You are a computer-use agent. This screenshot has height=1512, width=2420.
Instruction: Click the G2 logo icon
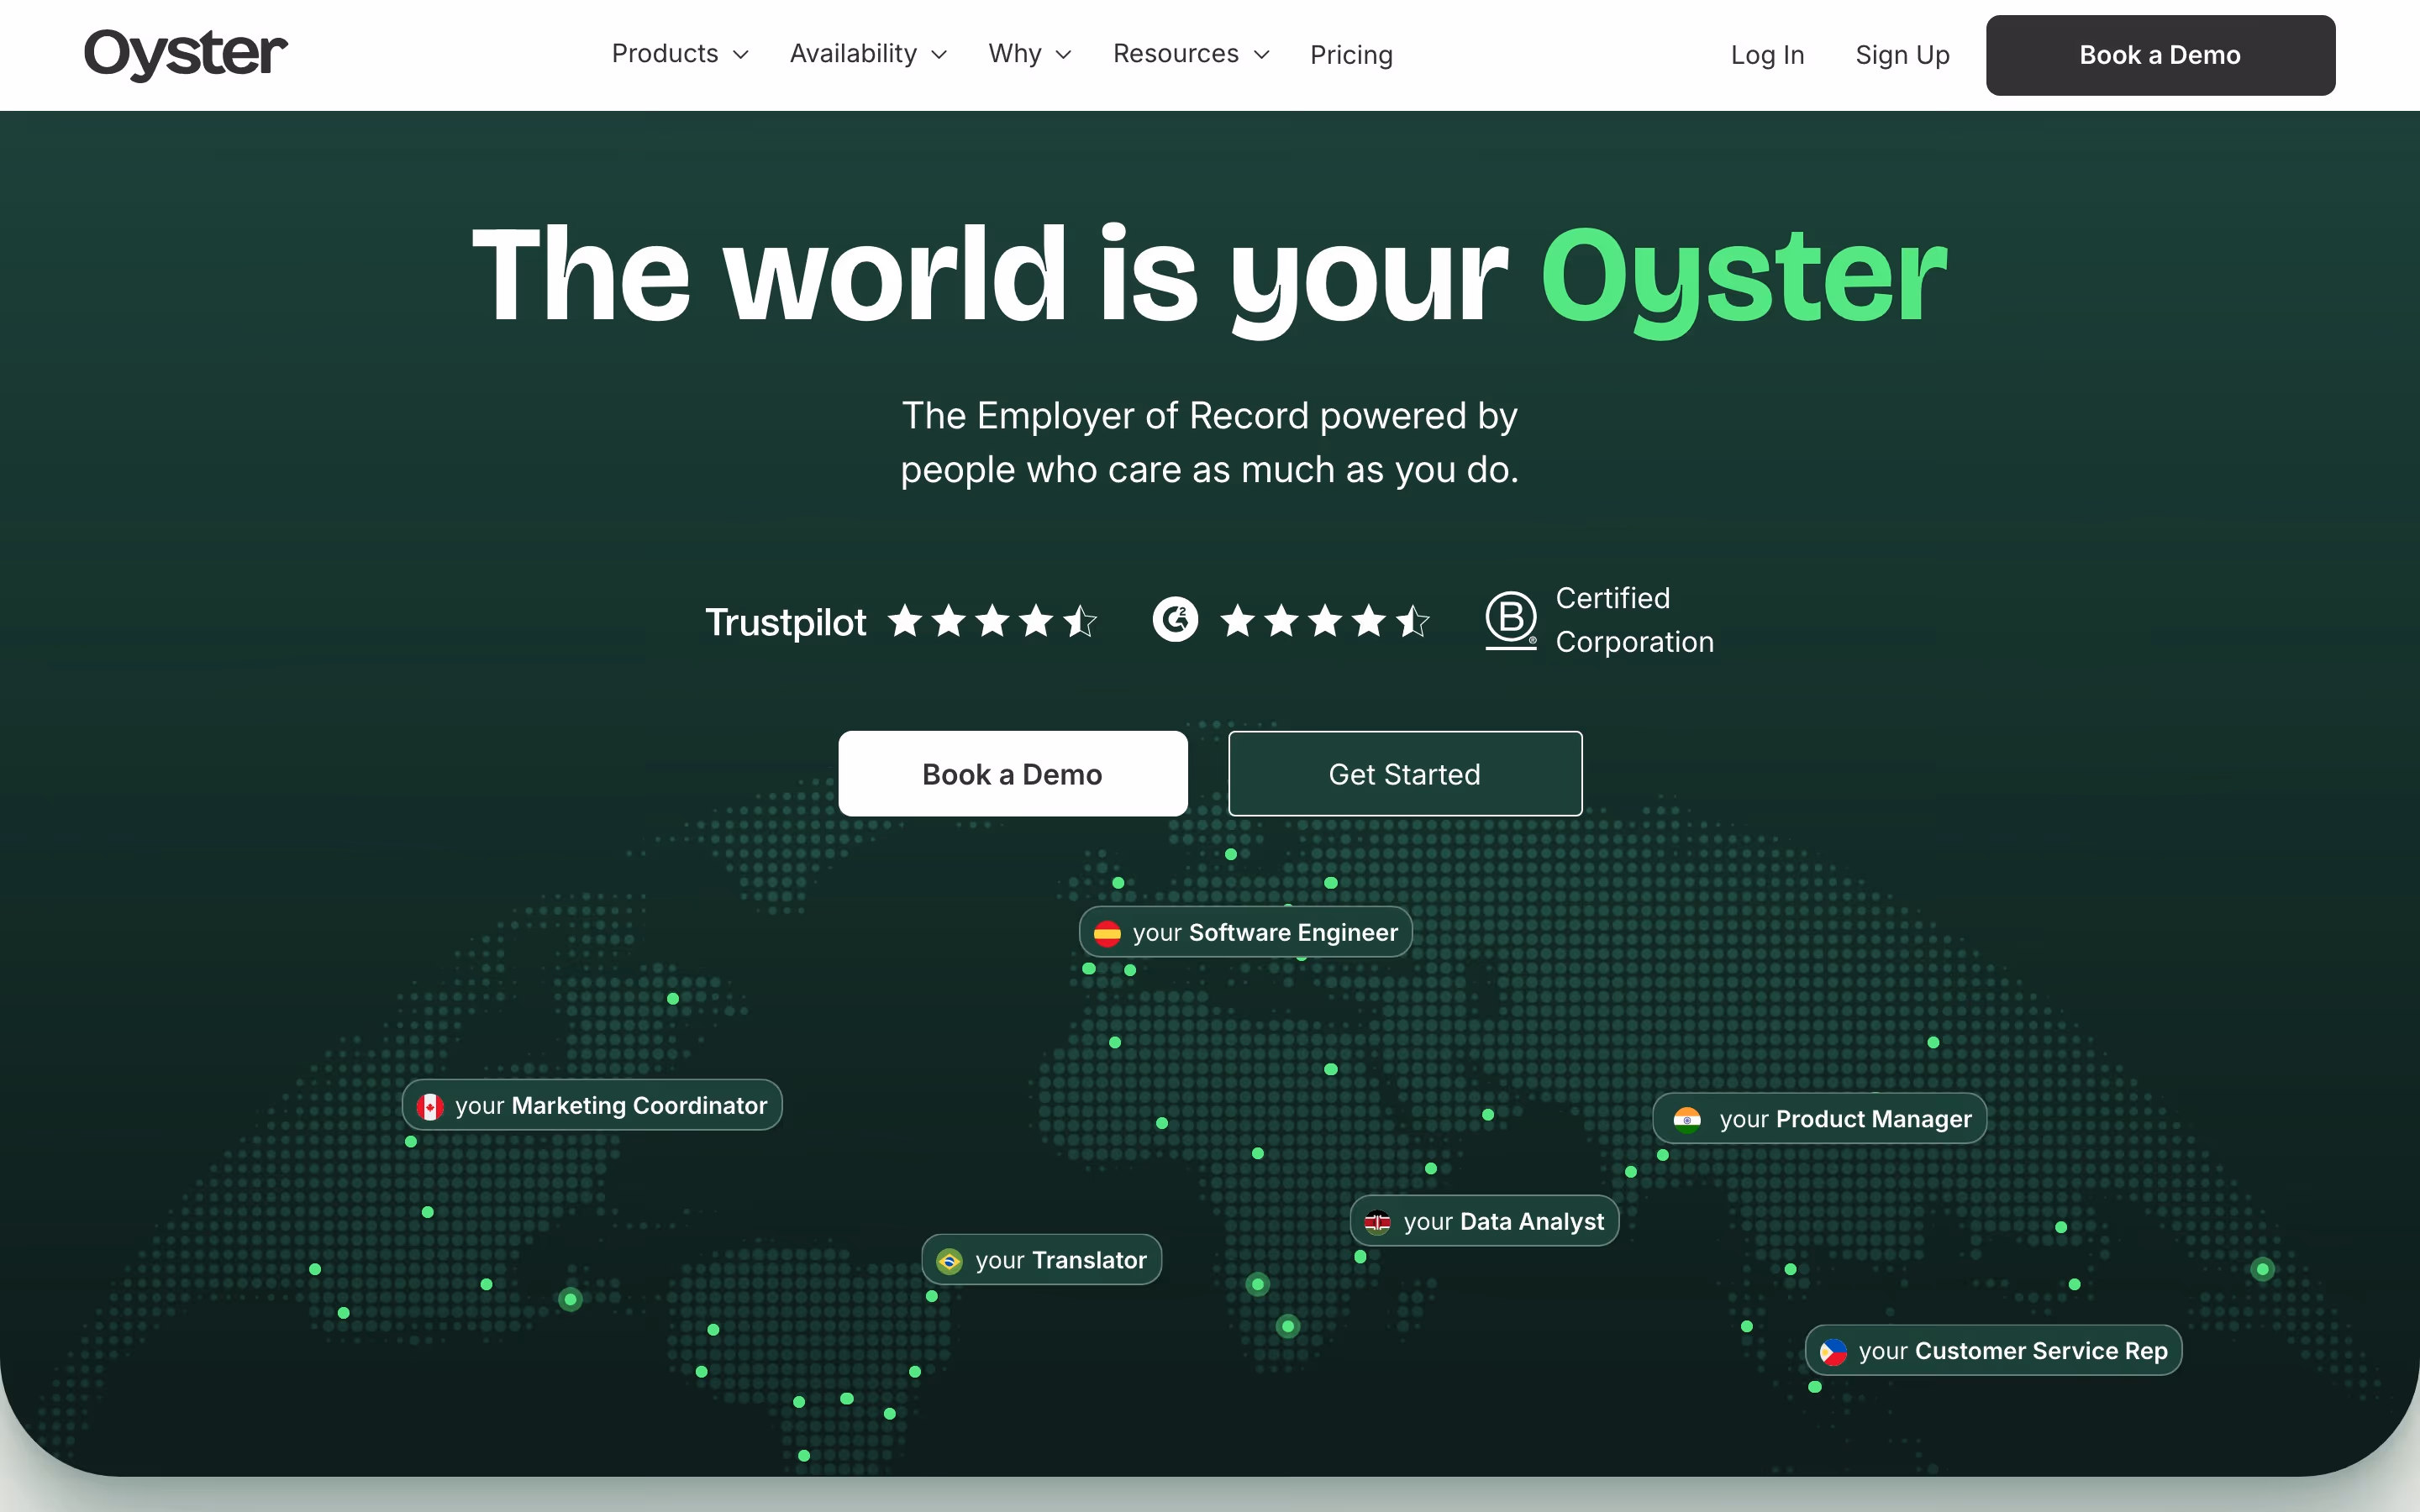[x=1175, y=620]
